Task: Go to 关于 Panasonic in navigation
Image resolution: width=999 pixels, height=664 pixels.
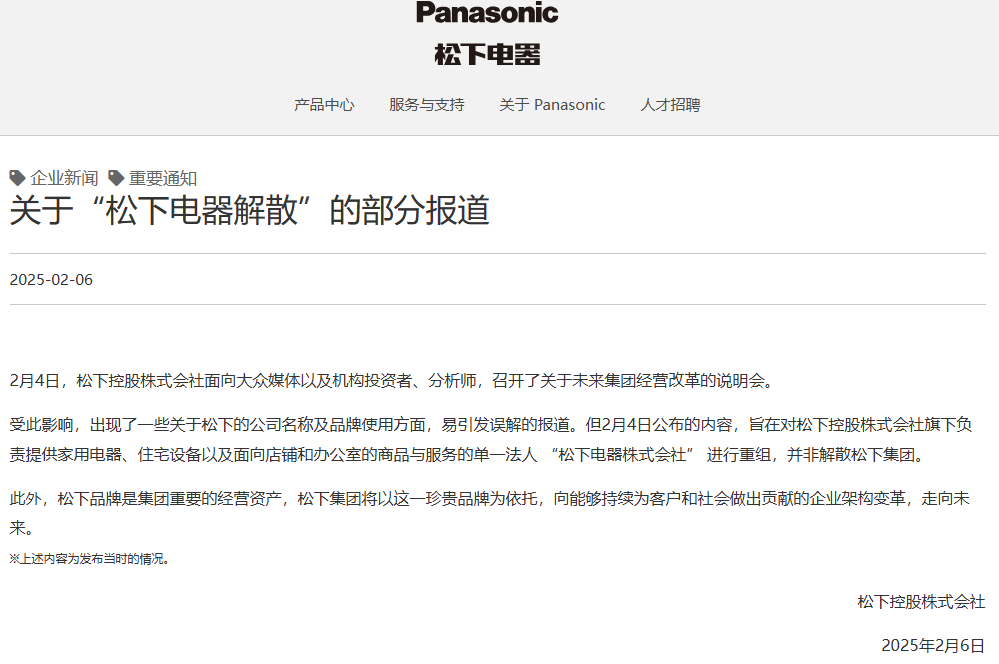Action: point(552,105)
